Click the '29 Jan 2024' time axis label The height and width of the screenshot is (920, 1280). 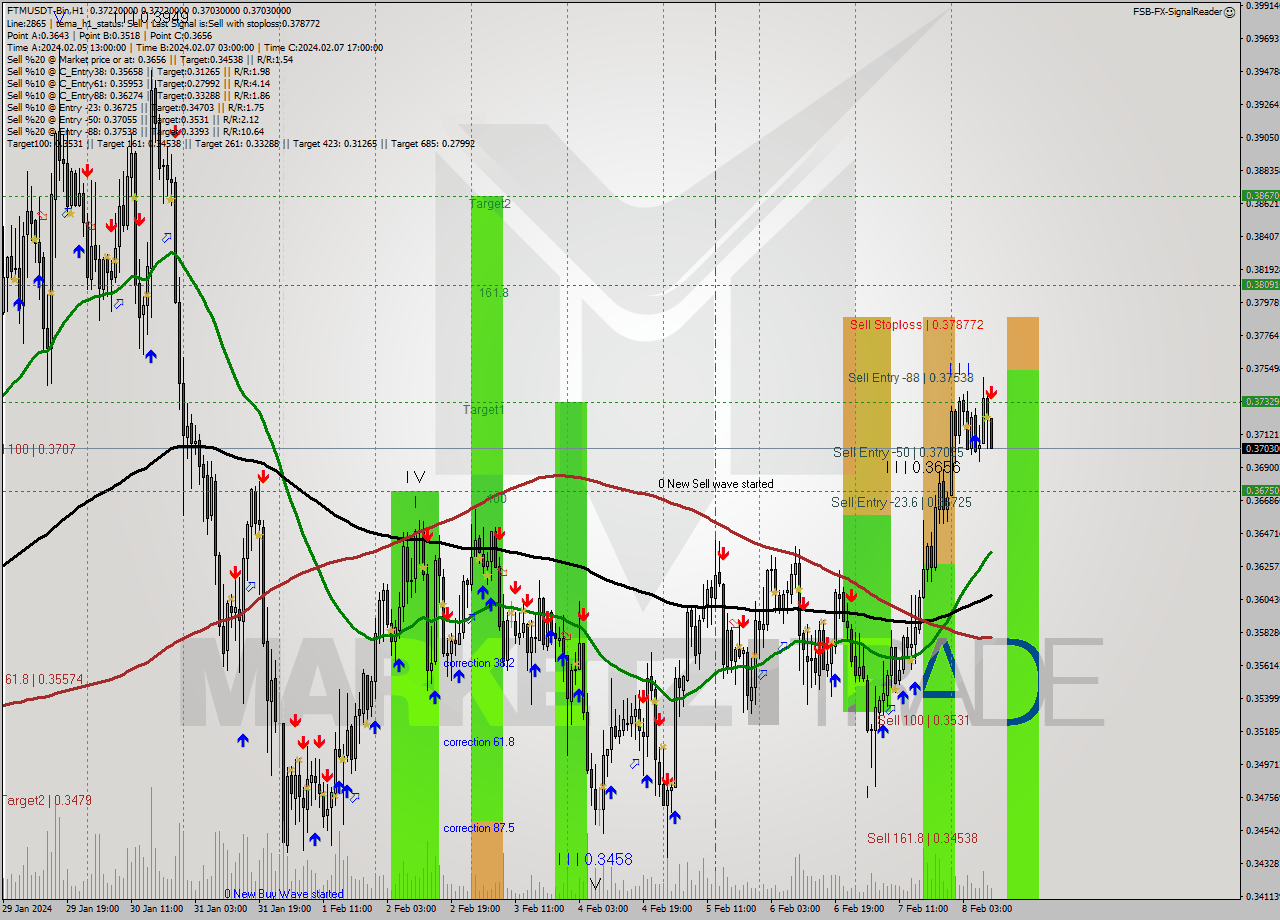pos(28,909)
